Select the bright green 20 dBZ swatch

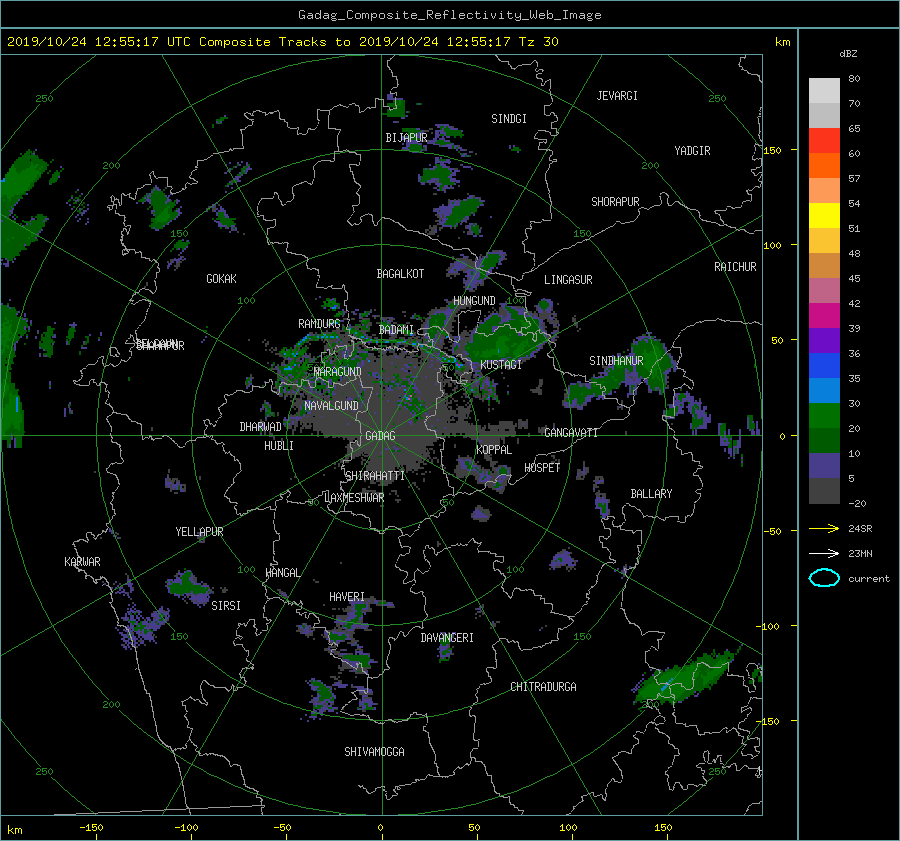[824, 415]
